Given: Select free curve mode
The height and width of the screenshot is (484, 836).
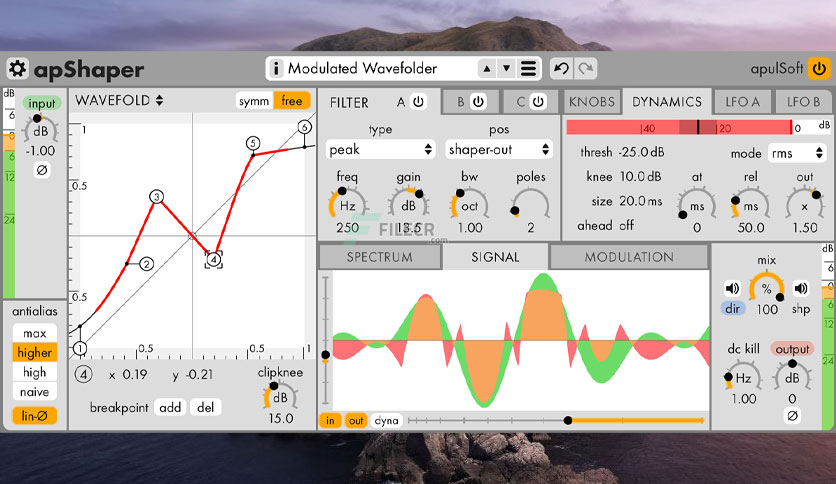Looking at the screenshot, I should 292,101.
